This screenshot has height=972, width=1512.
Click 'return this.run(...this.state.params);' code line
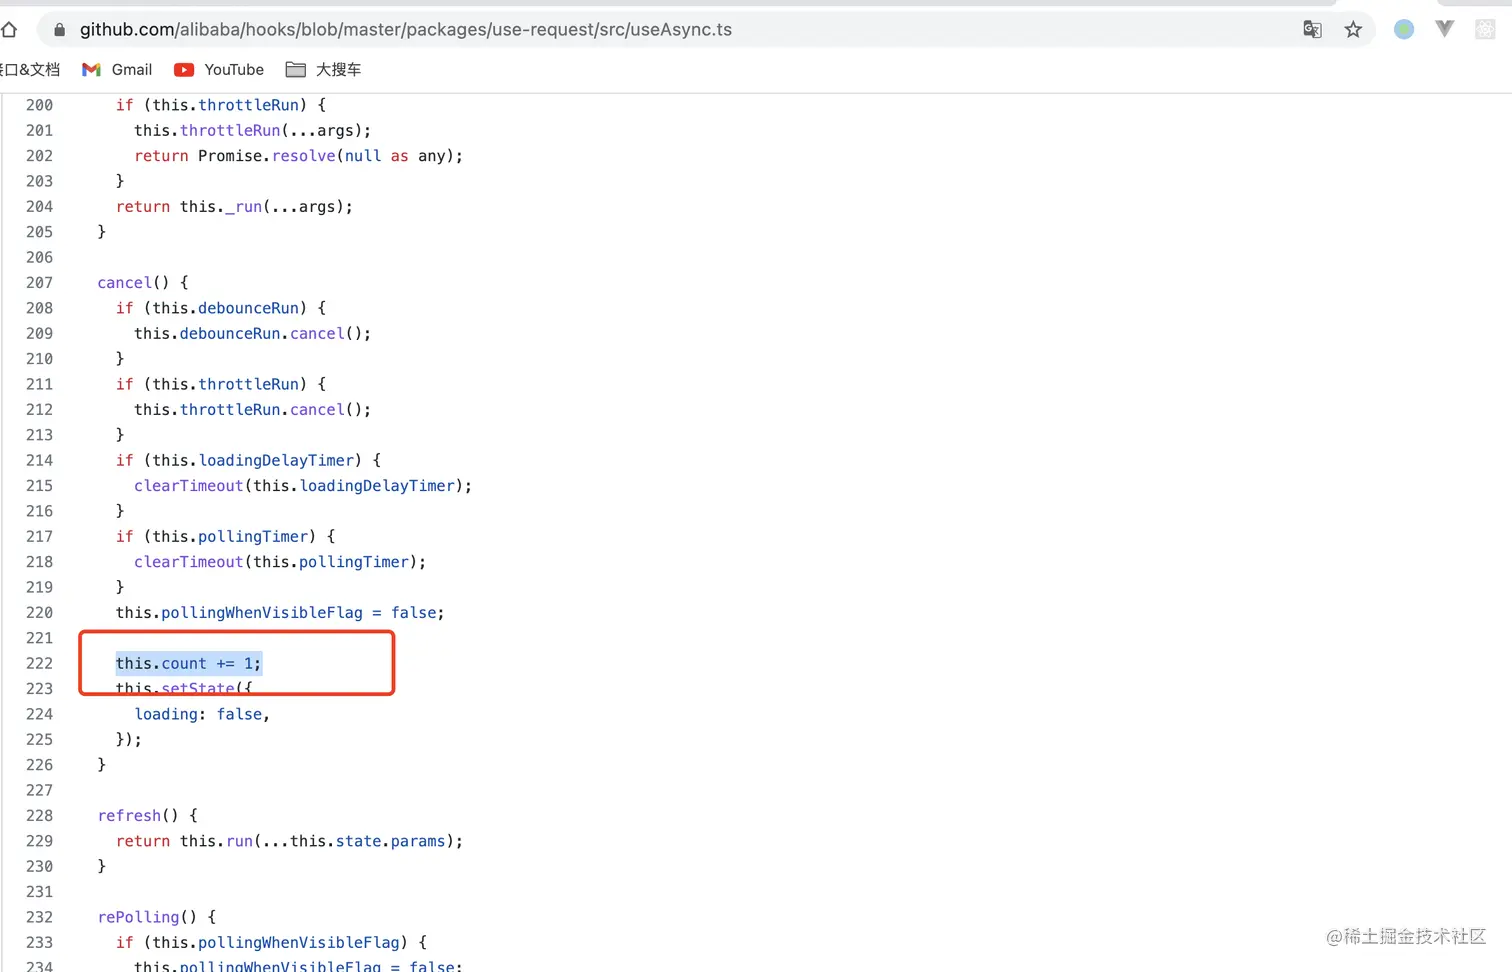click(290, 841)
